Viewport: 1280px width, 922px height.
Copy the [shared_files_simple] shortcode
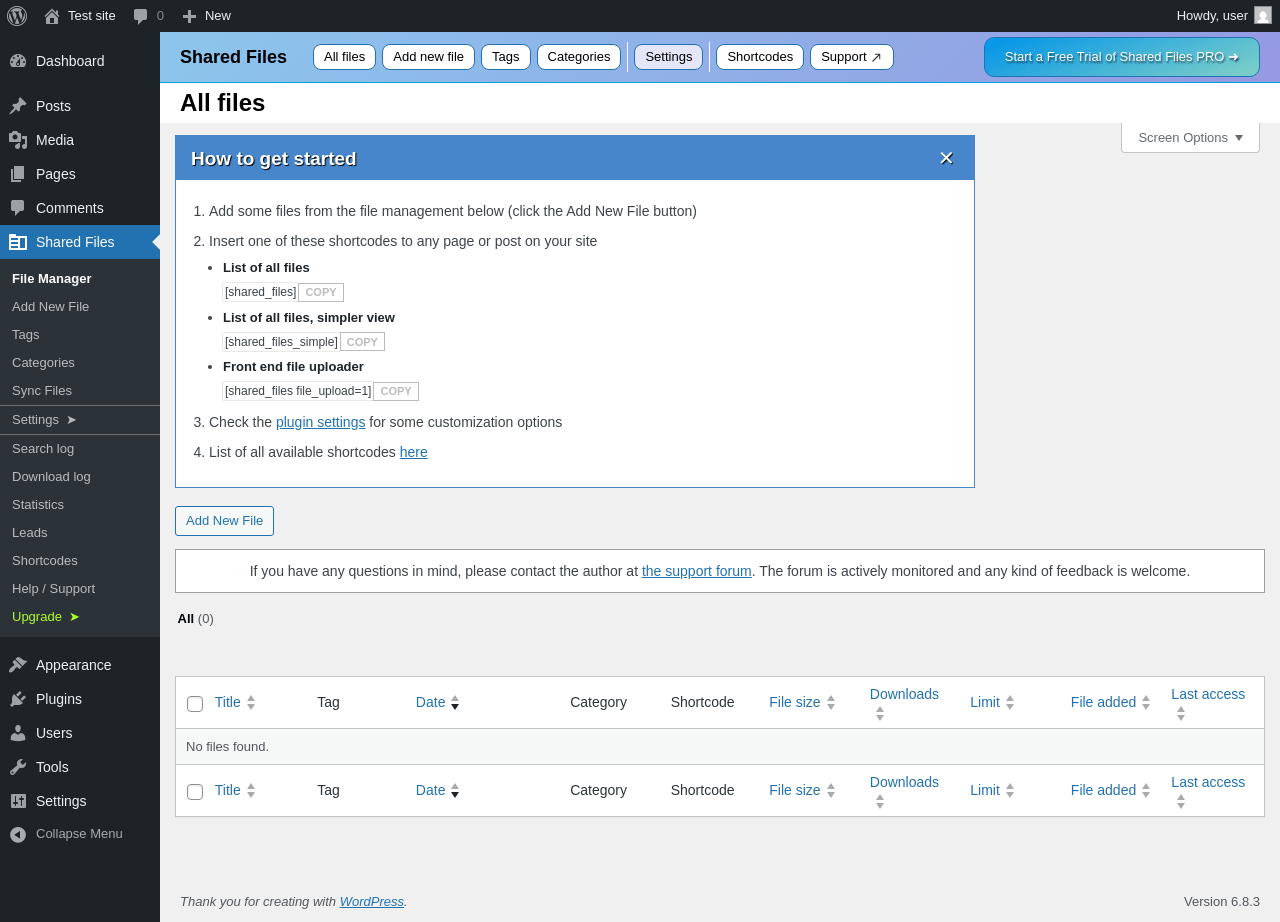362,342
